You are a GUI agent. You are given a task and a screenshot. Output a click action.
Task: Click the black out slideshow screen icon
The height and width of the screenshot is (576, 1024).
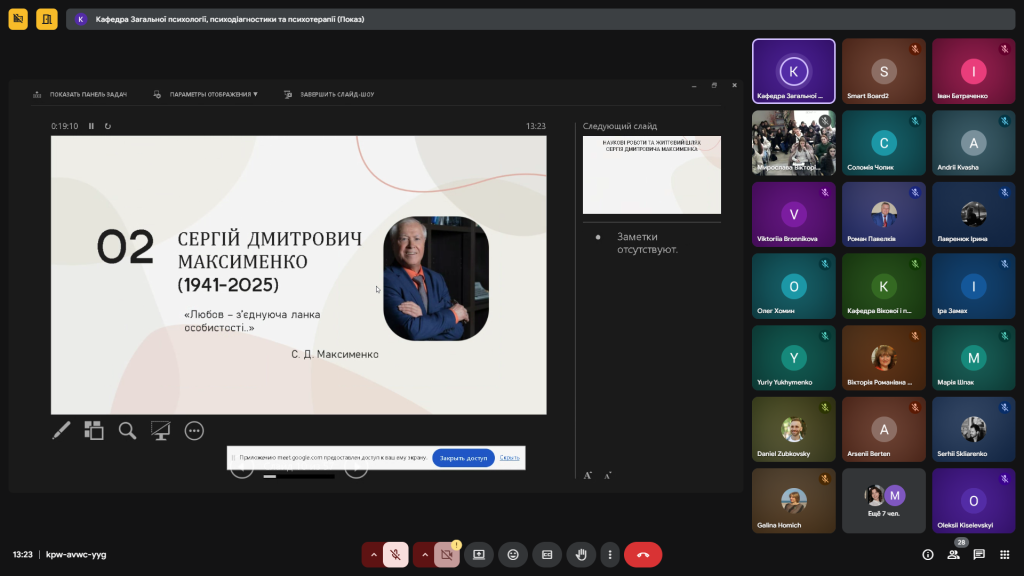tap(160, 430)
